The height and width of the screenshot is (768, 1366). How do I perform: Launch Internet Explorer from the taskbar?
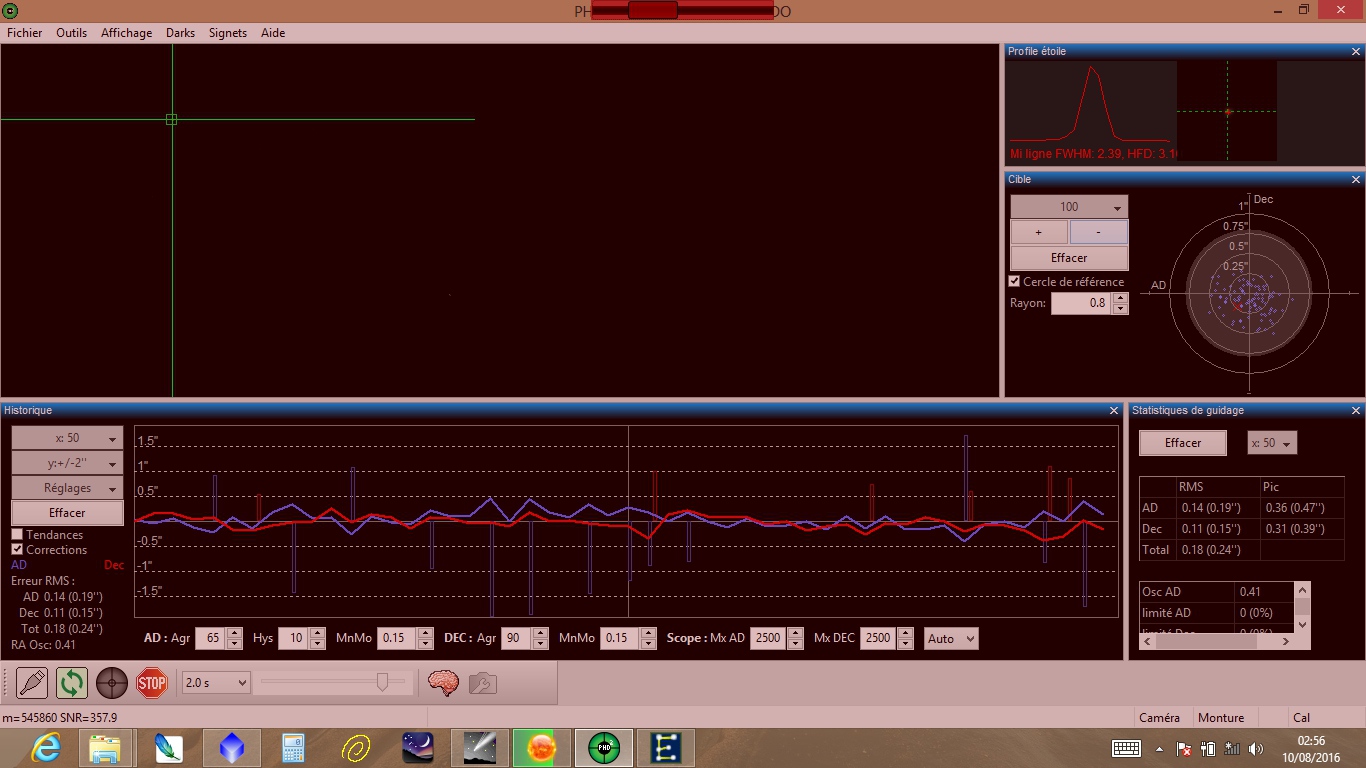click(x=46, y=748)
